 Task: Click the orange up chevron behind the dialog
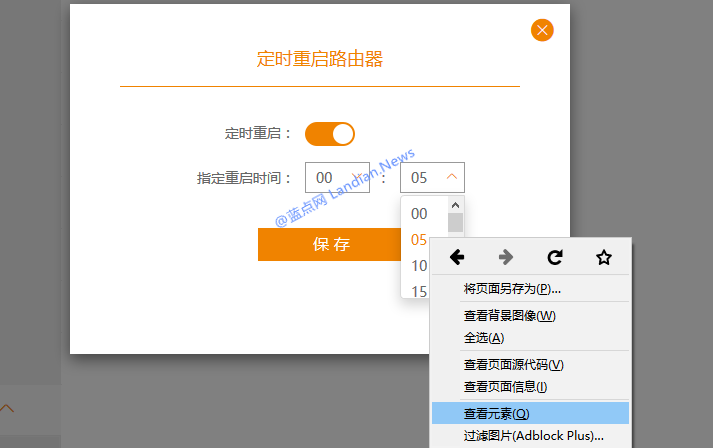[6, 408]
